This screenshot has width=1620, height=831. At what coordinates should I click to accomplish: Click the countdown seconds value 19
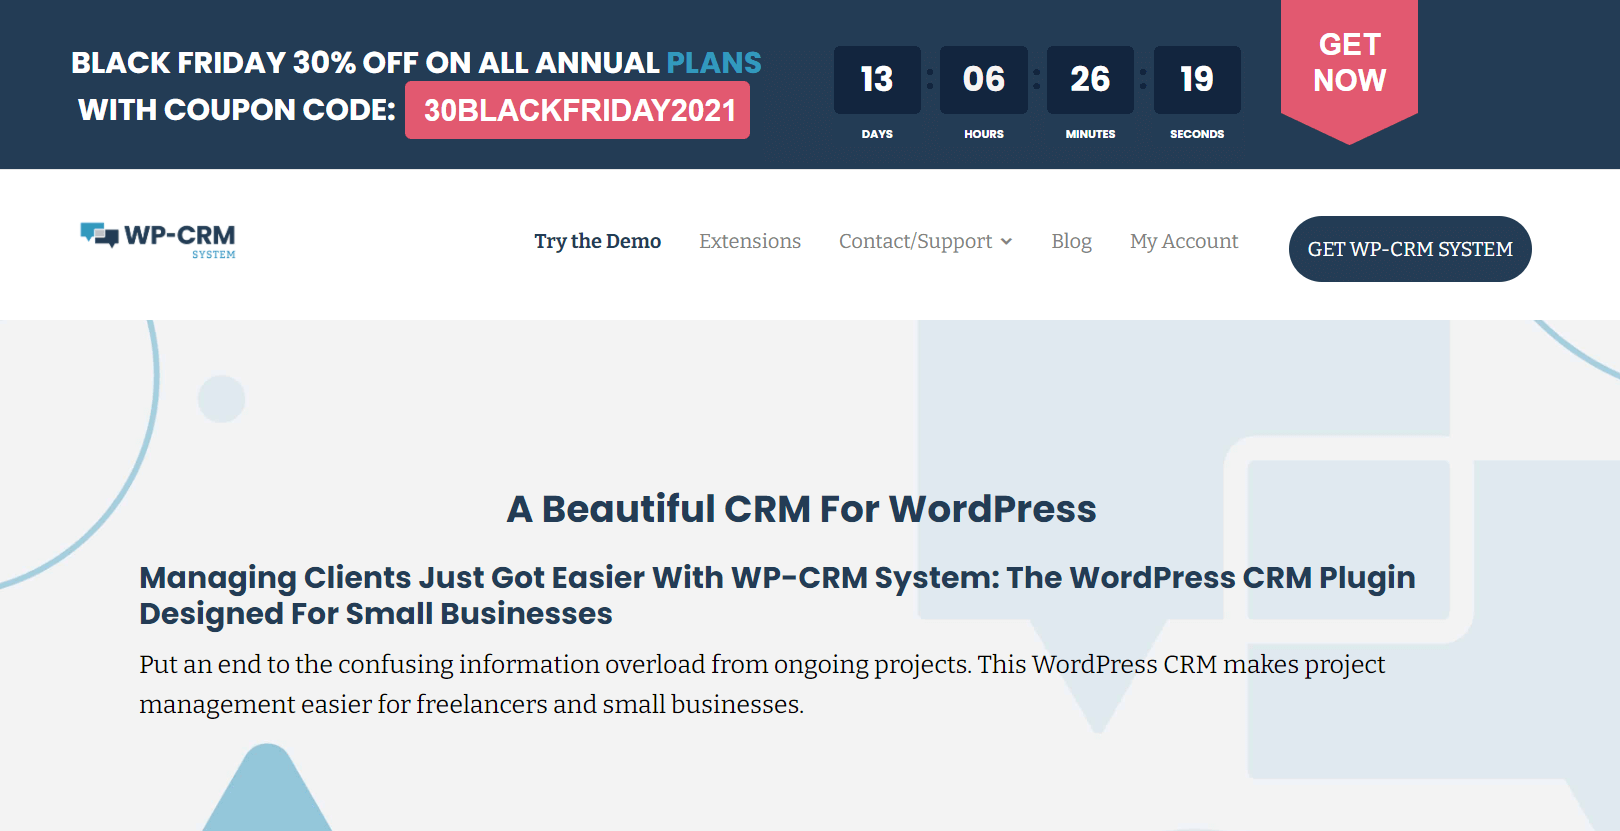(1197, 80)
